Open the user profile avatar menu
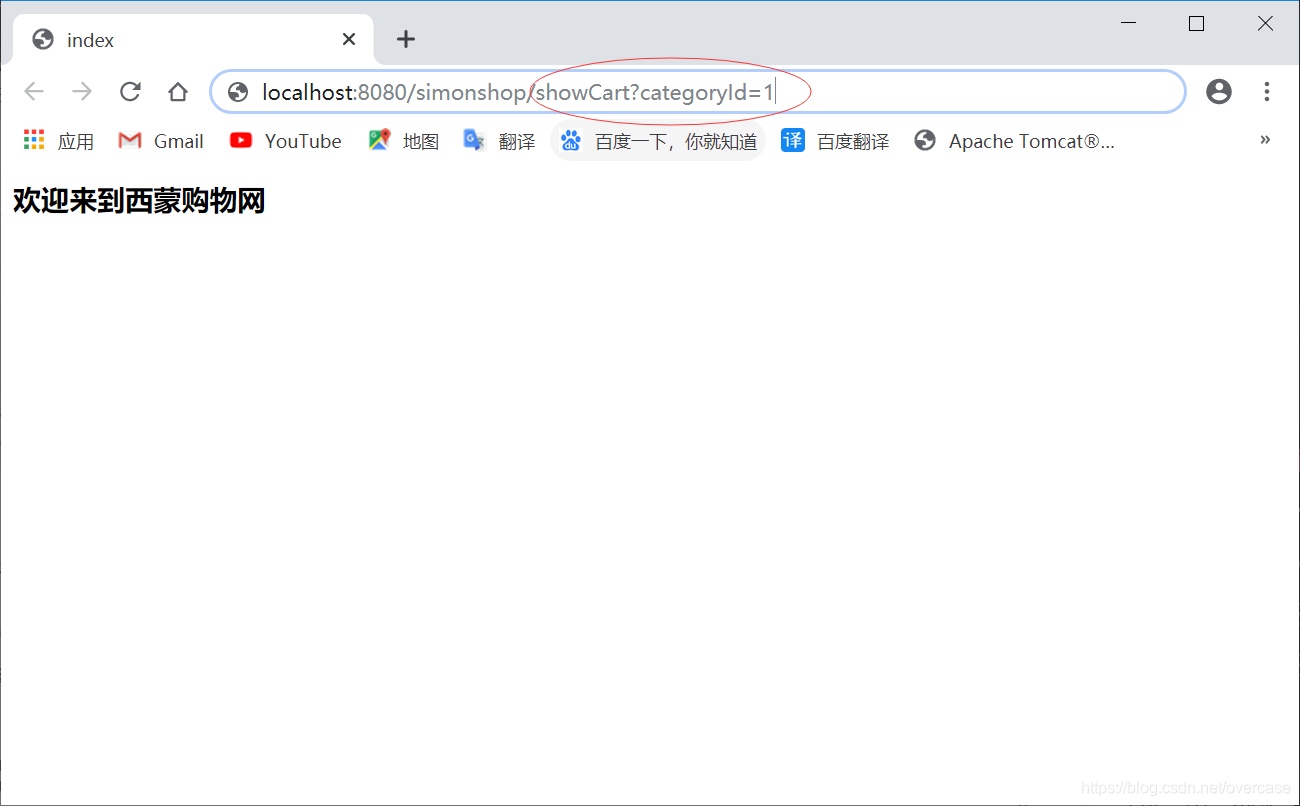 [1219, 92]
